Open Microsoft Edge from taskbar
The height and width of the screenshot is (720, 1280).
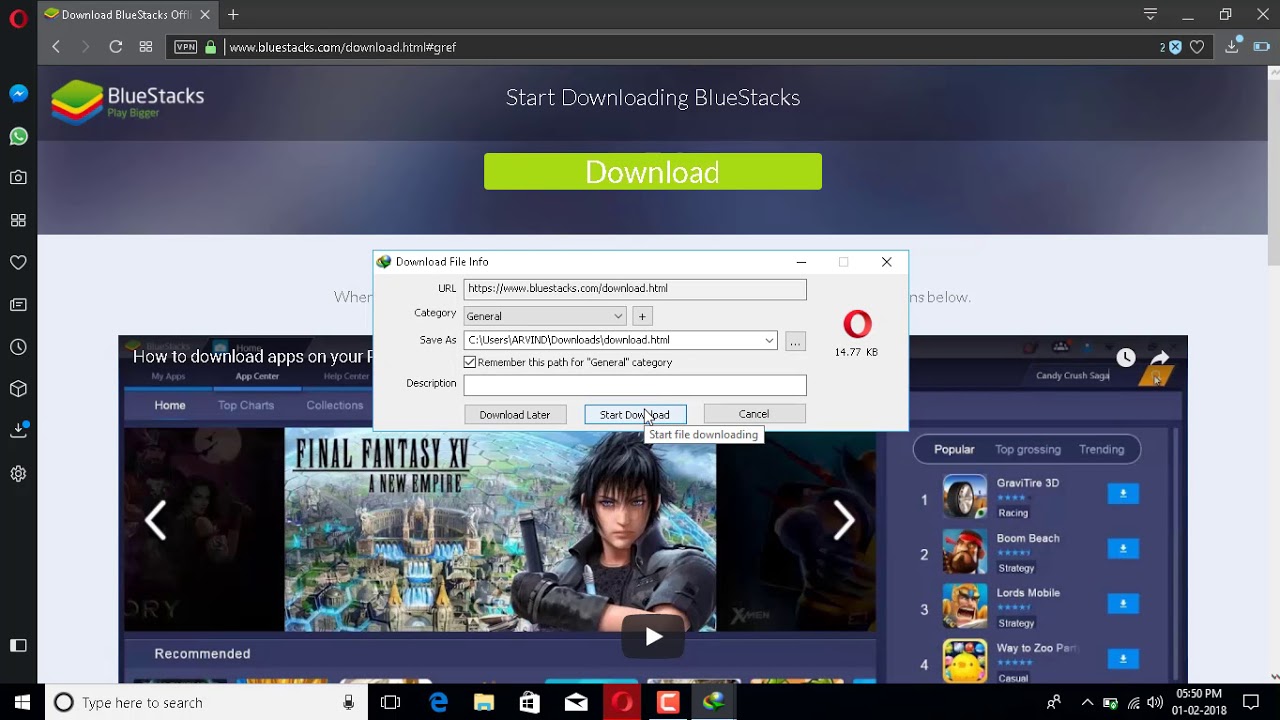pyautogui.click(x=438, y=702)
